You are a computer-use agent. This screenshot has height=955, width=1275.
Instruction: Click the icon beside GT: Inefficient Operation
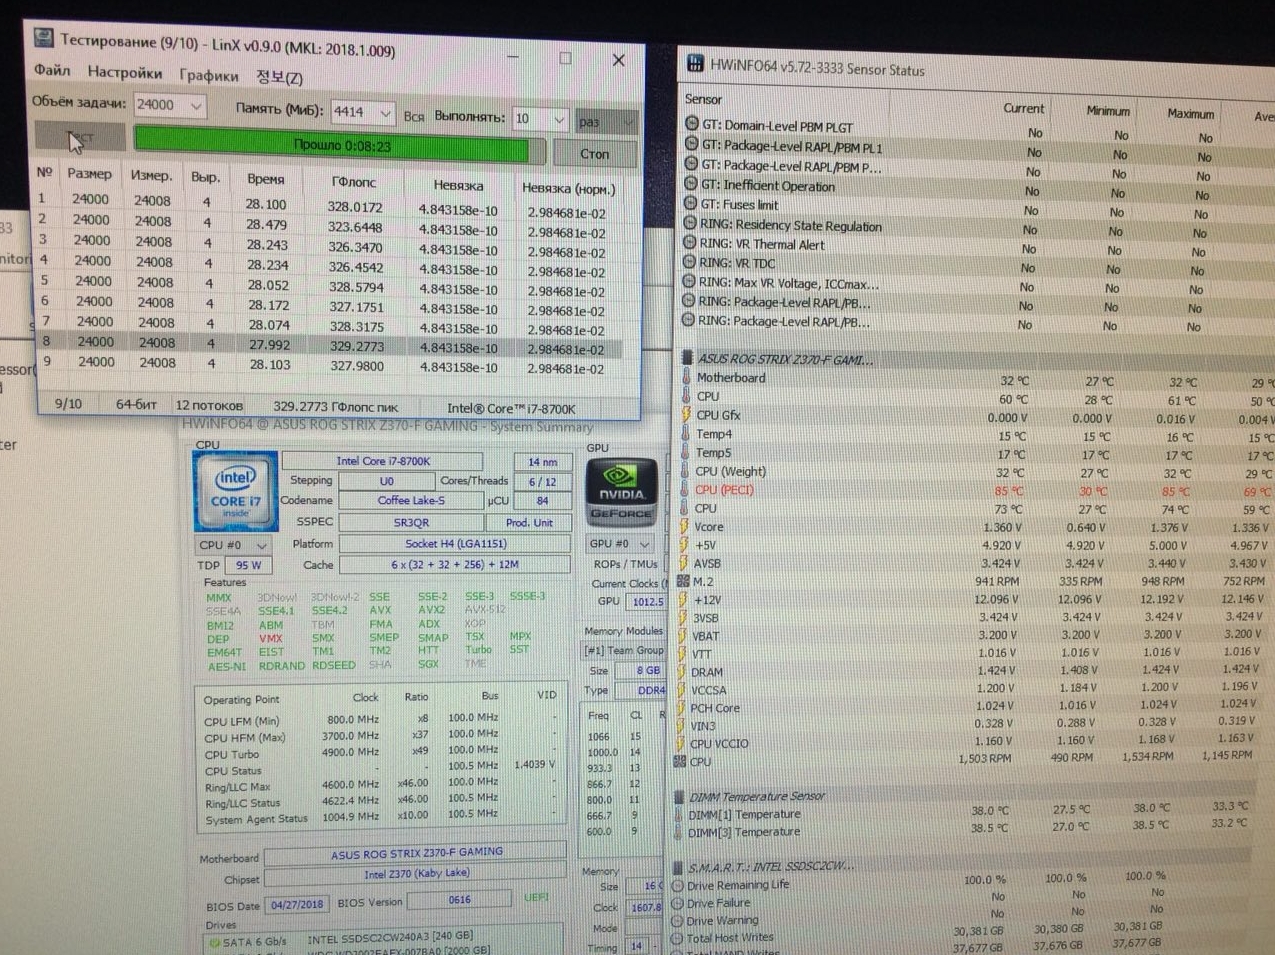(x=690, y=184)
